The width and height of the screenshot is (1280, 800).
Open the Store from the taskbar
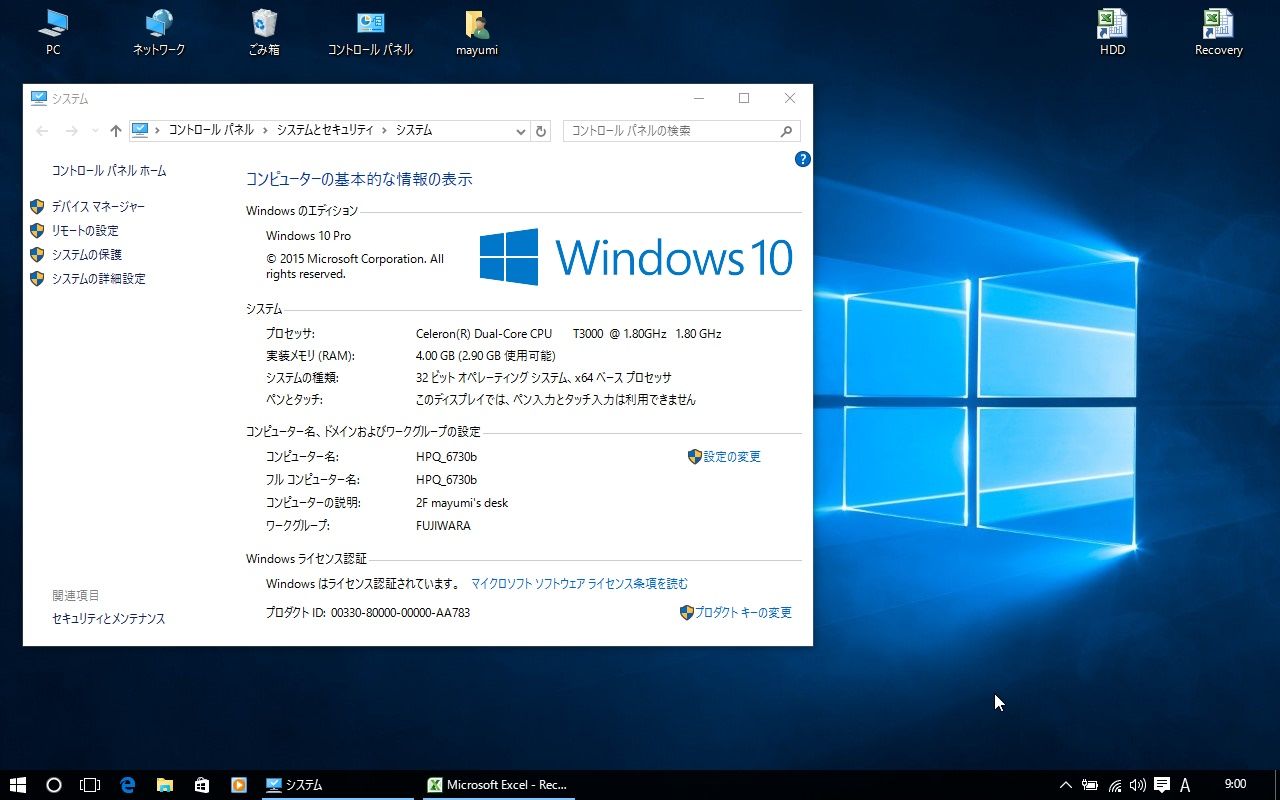pyautogui.click(x=201, y=785)
